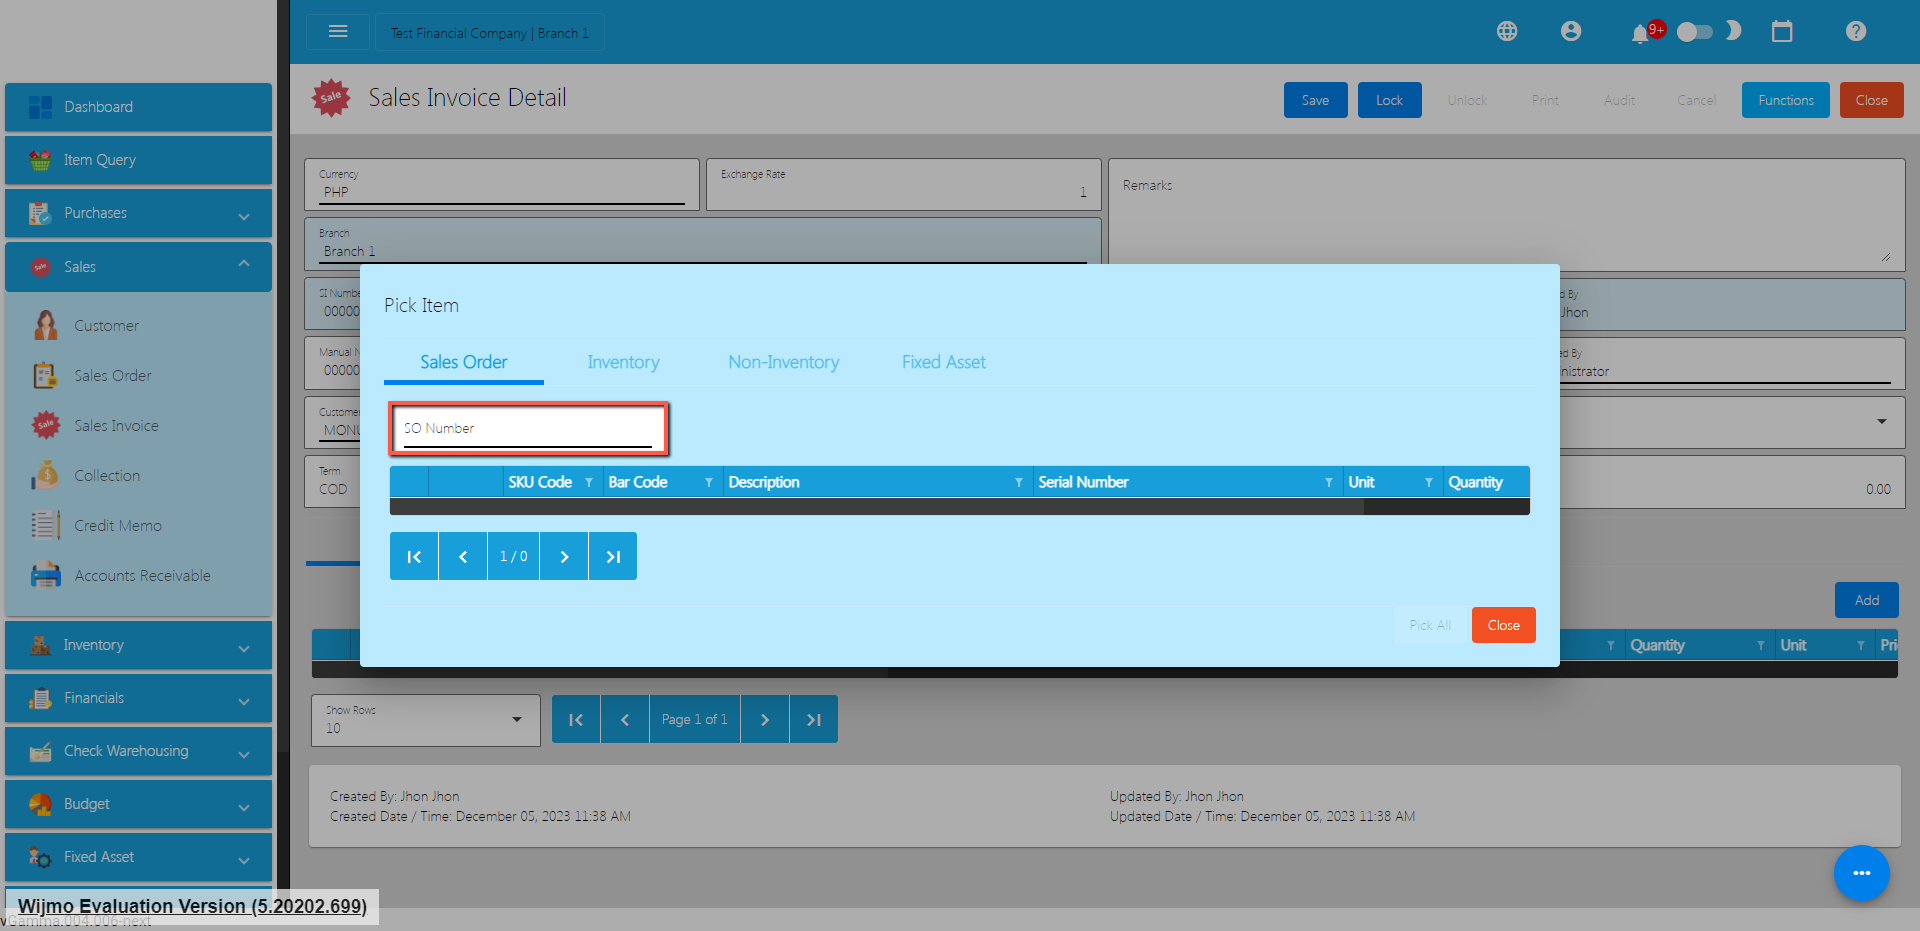
Task: Click the help question mark icon
Action: [1856, 32]
